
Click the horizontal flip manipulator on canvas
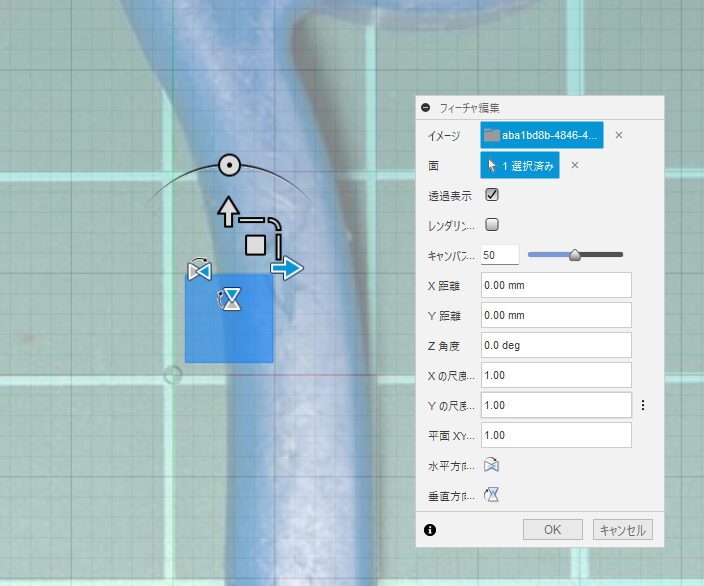[x=199, y=270]
